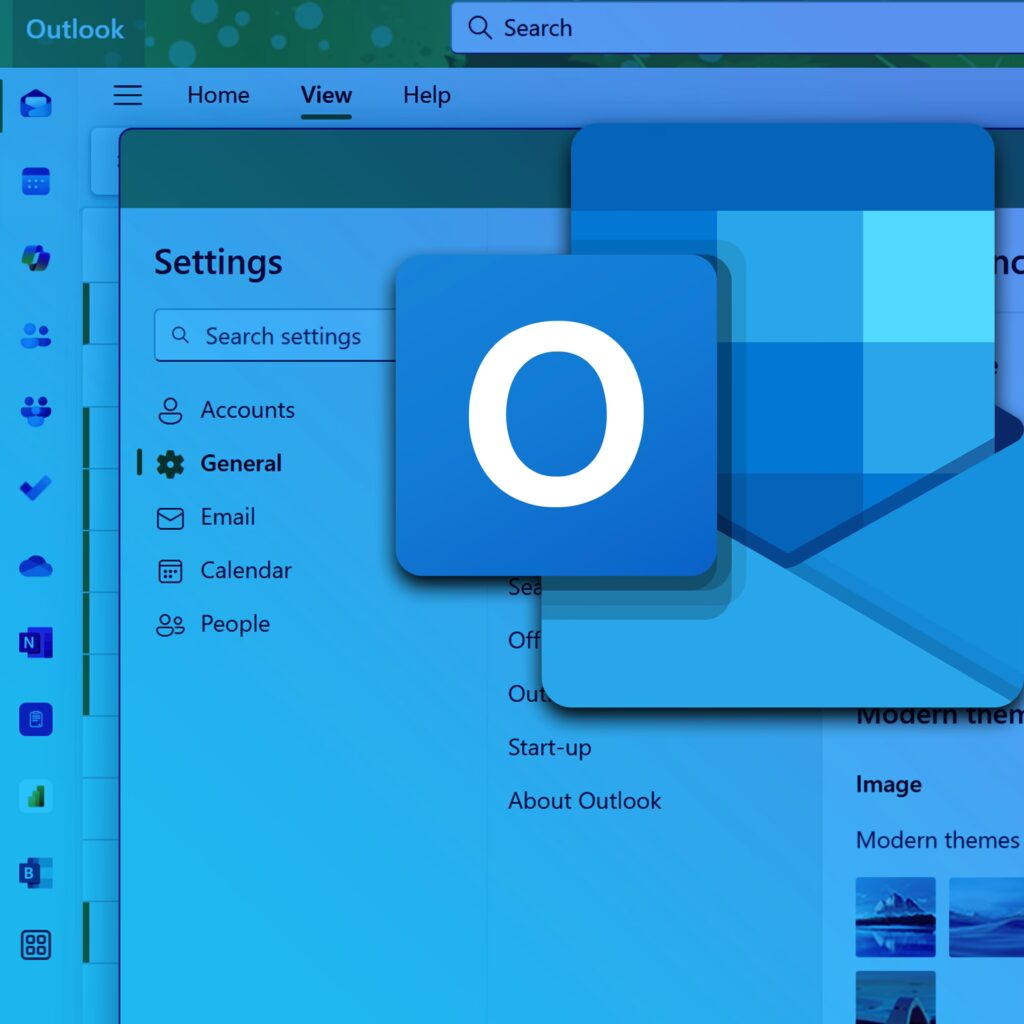Open the Mail icon in sidebar

36,104
